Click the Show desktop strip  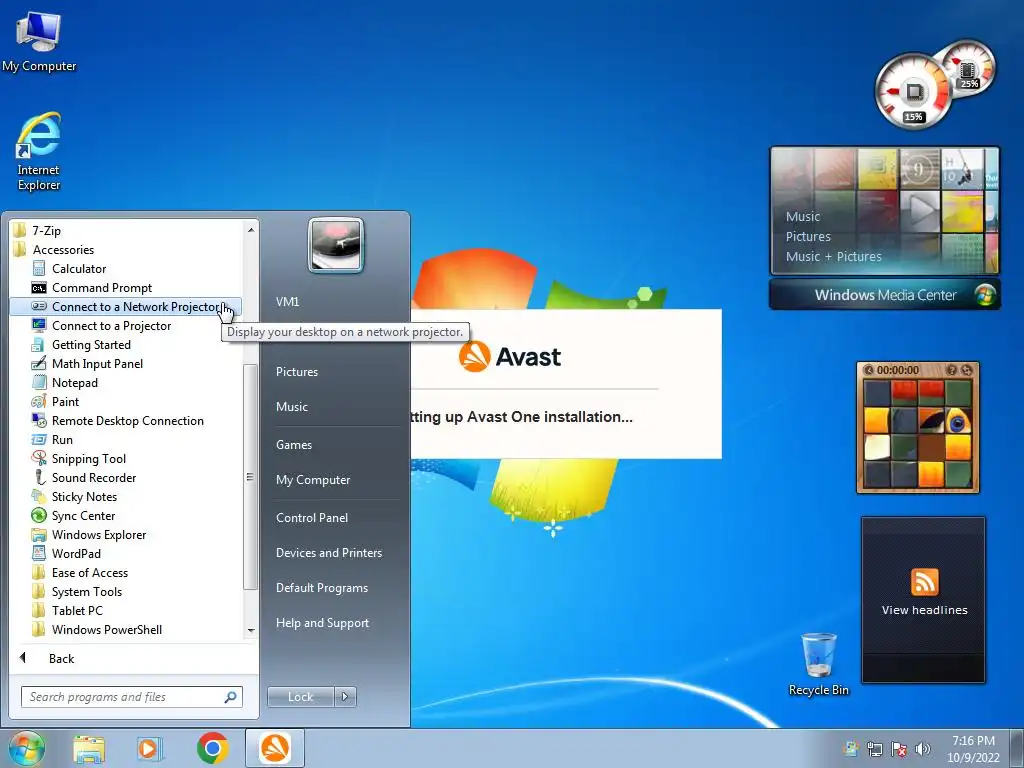point(1017,748)
